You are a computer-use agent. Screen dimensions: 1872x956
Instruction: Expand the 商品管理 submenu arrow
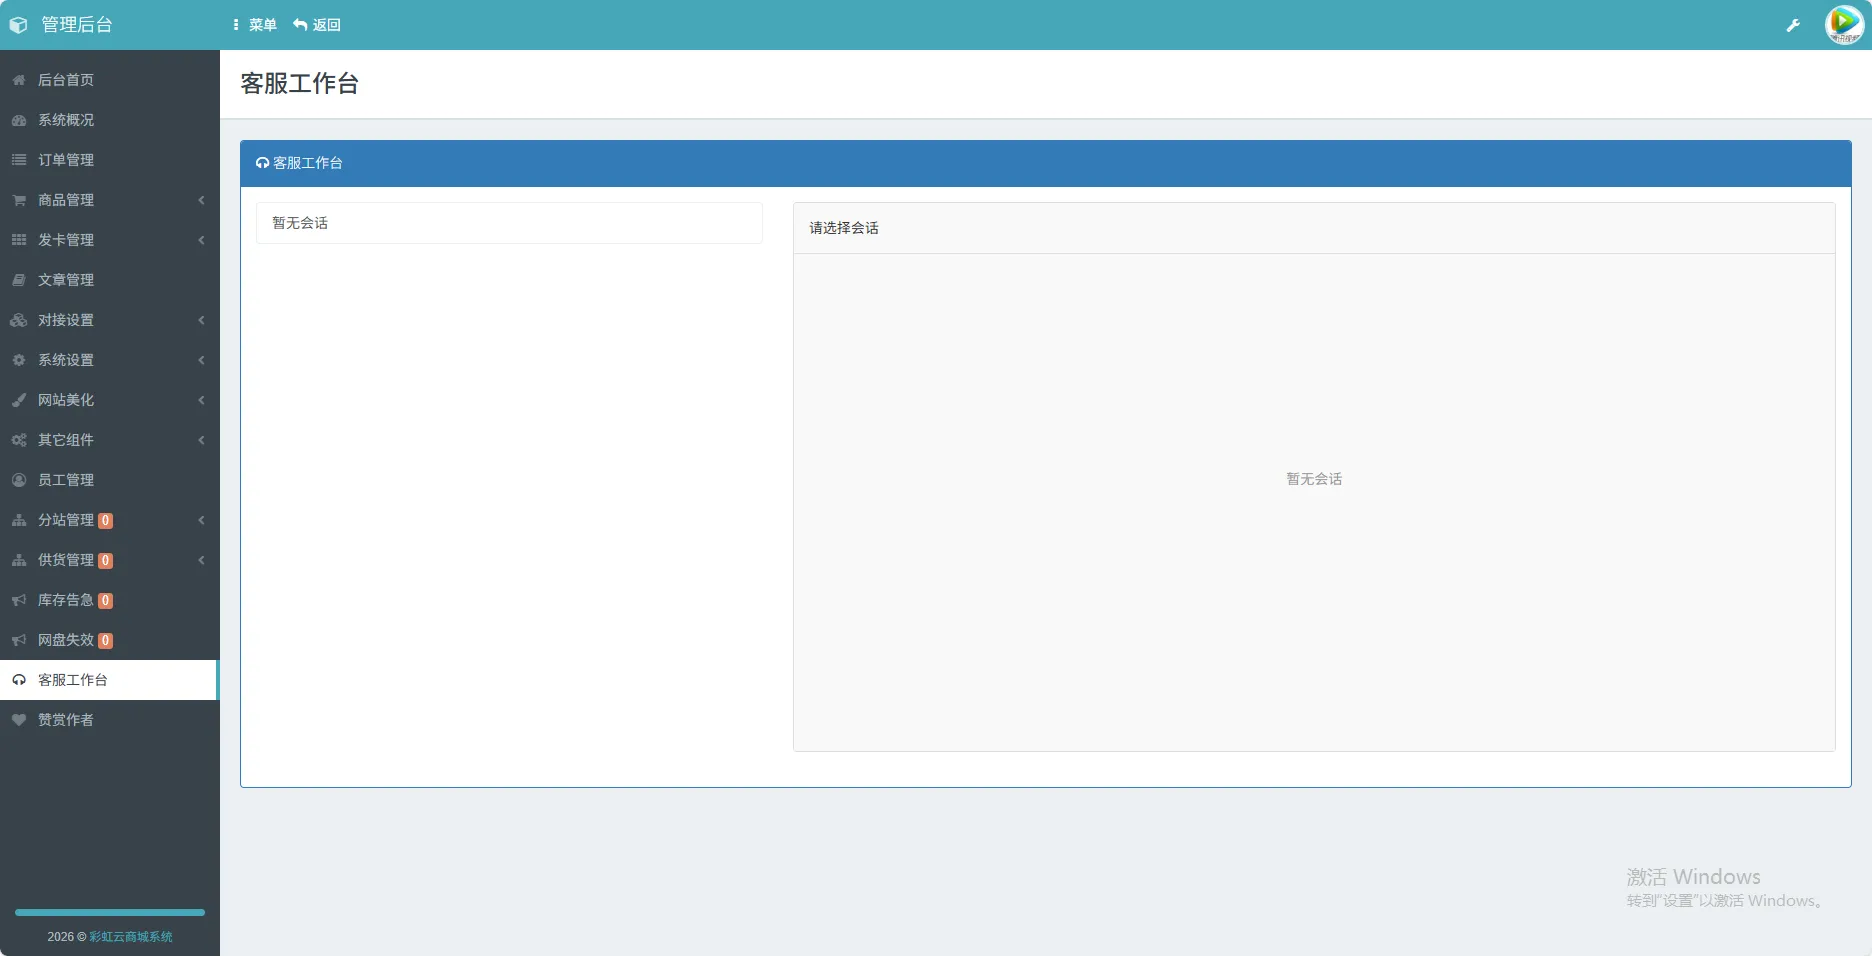pos(201,200)
